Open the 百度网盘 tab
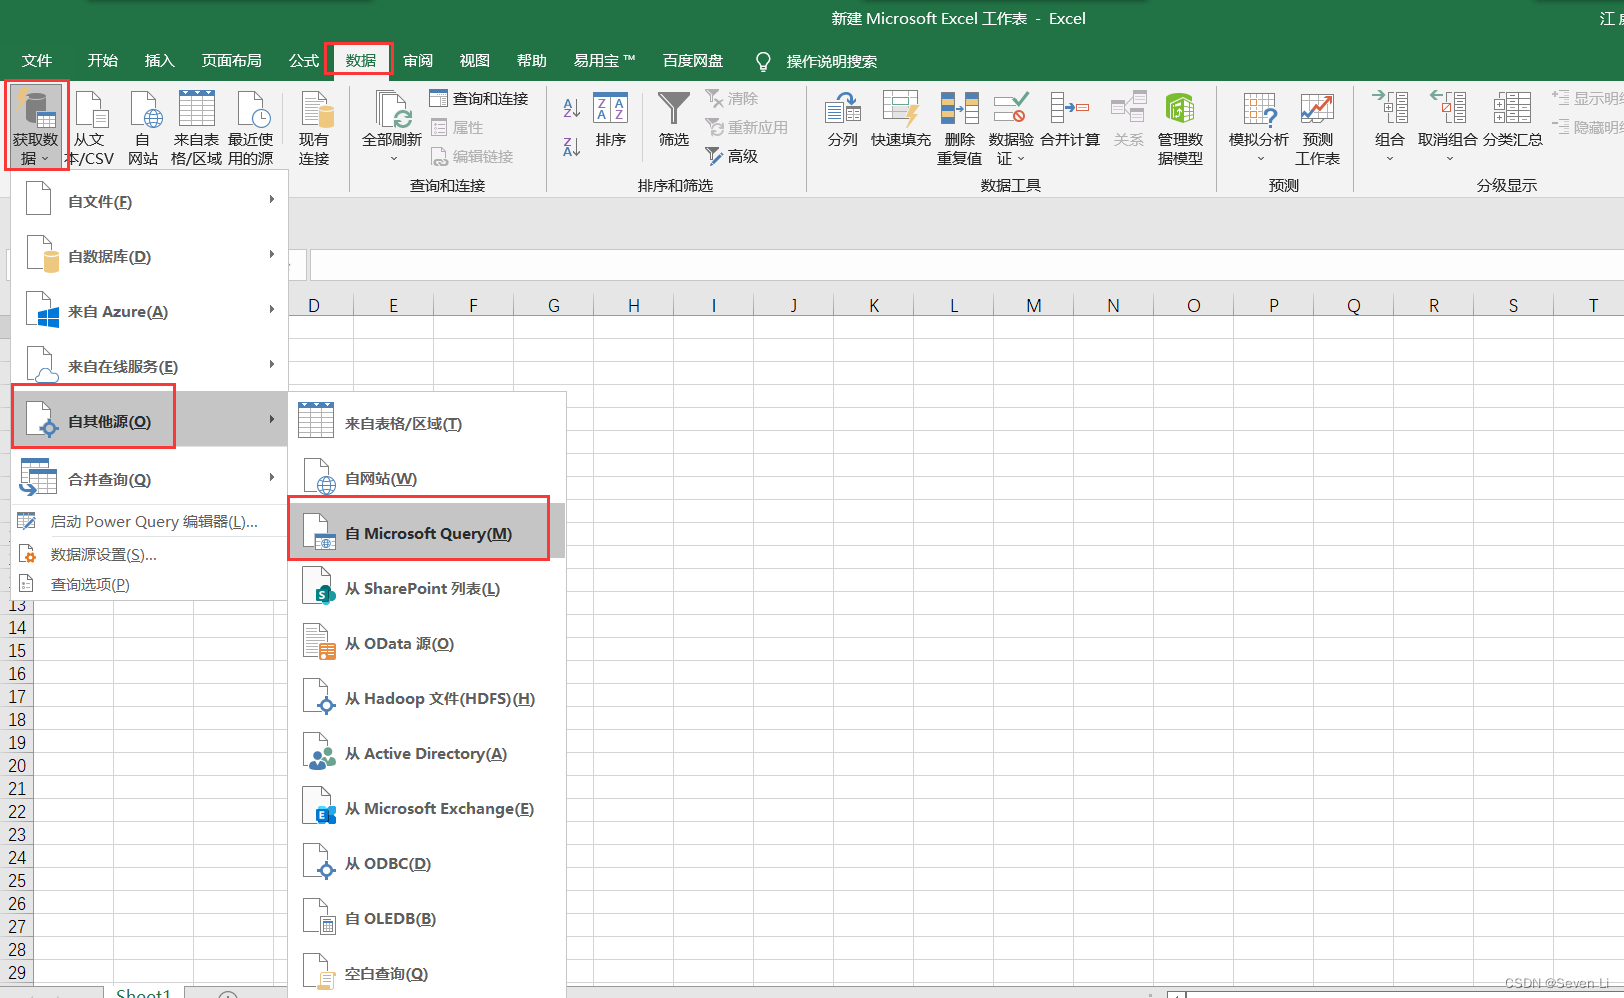Image resolution: width=1624 pixels, height=998 pixels. [x=692, y=61]
